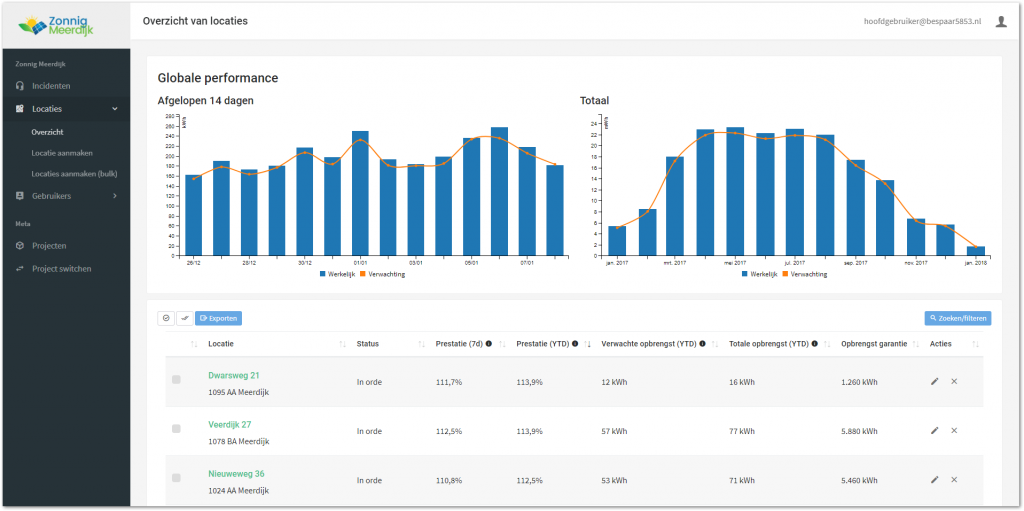Toggle the Verwachting legend swatch in Totaal chart
This screenshot has height=511, width=1024.
(785, 273)
